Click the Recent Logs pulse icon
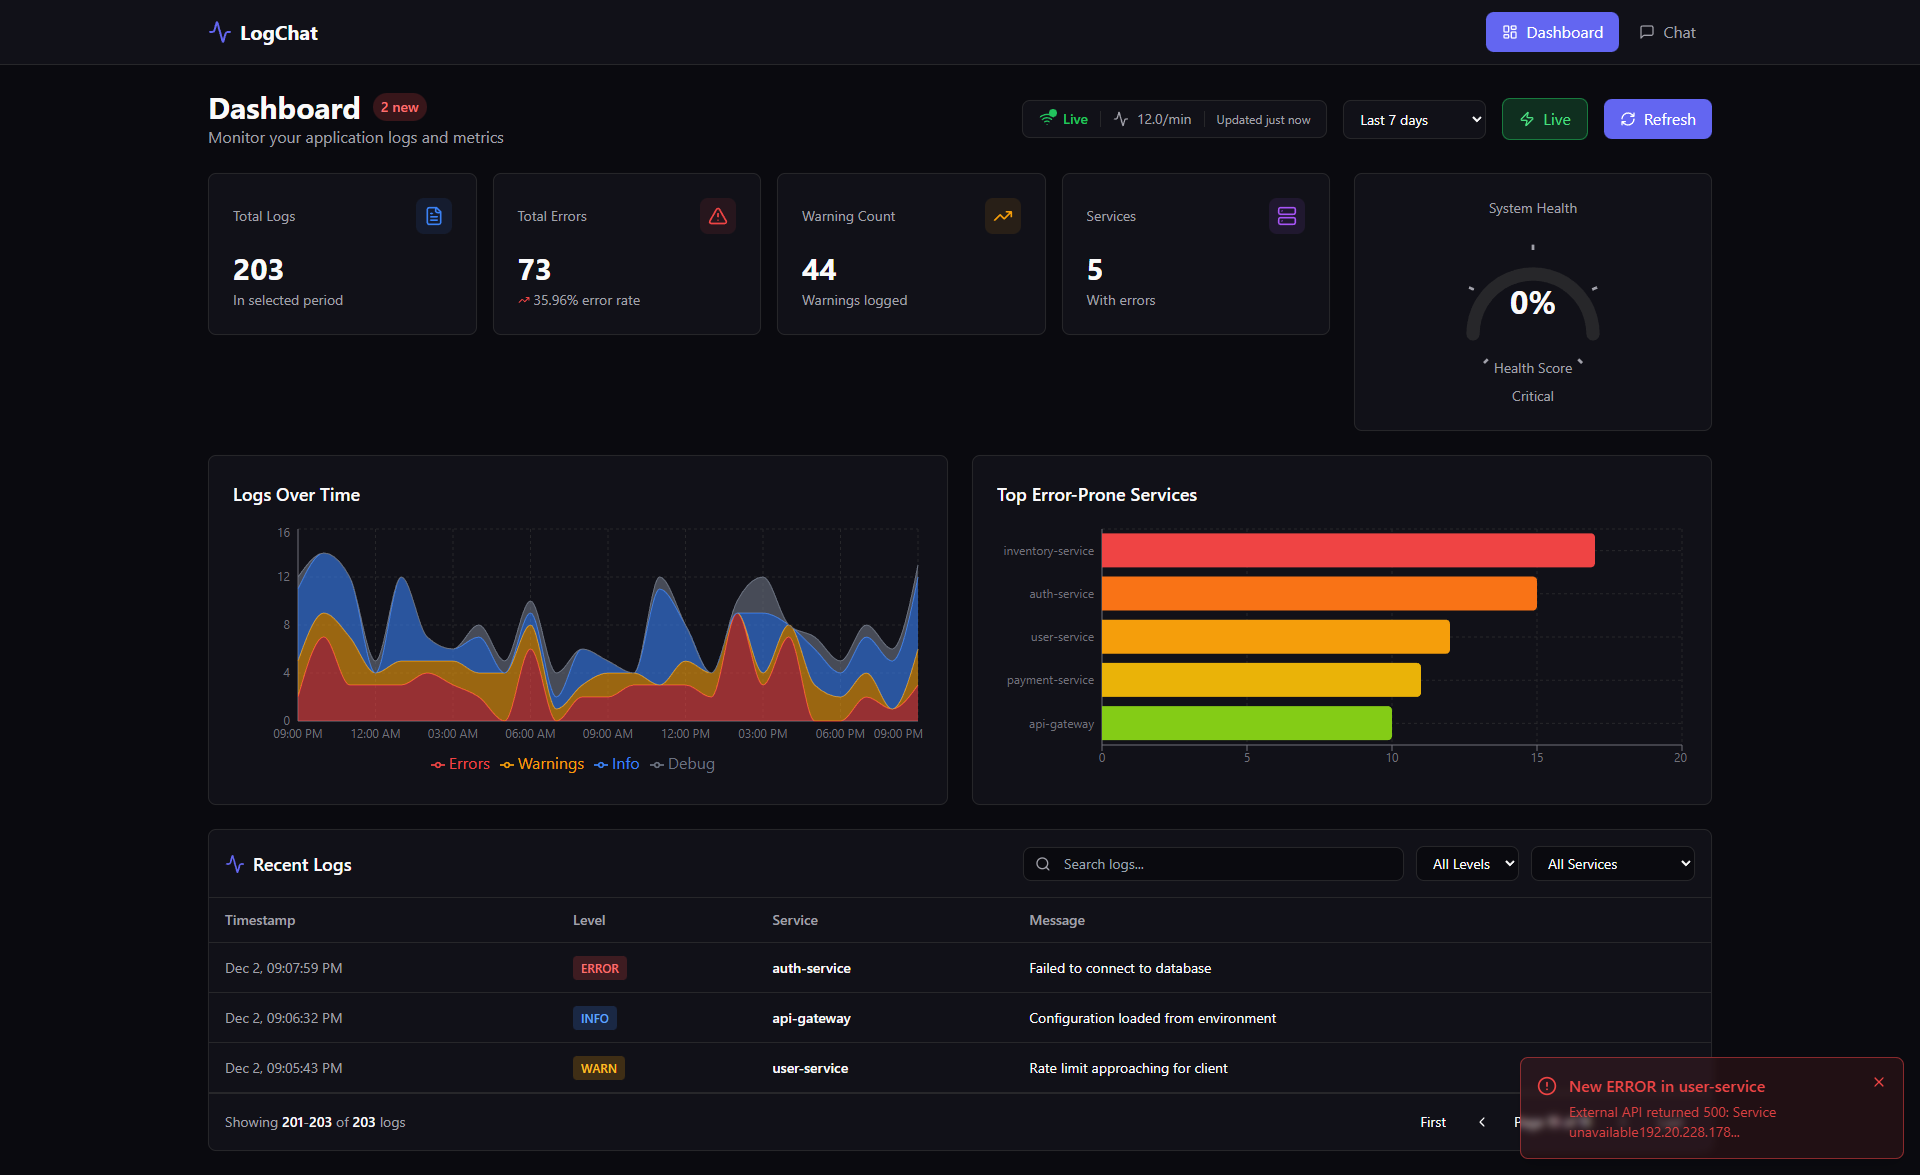The image size is (1920, 1175). (x=235, y=864)
